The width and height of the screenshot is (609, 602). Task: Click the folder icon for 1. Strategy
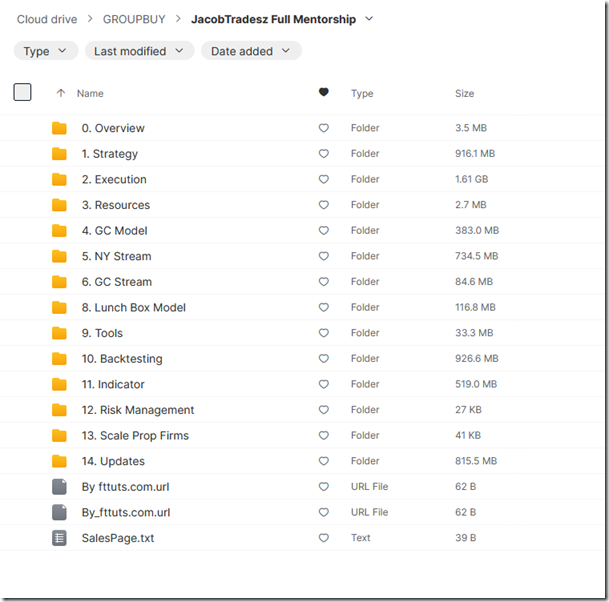(x=59, y=154)
